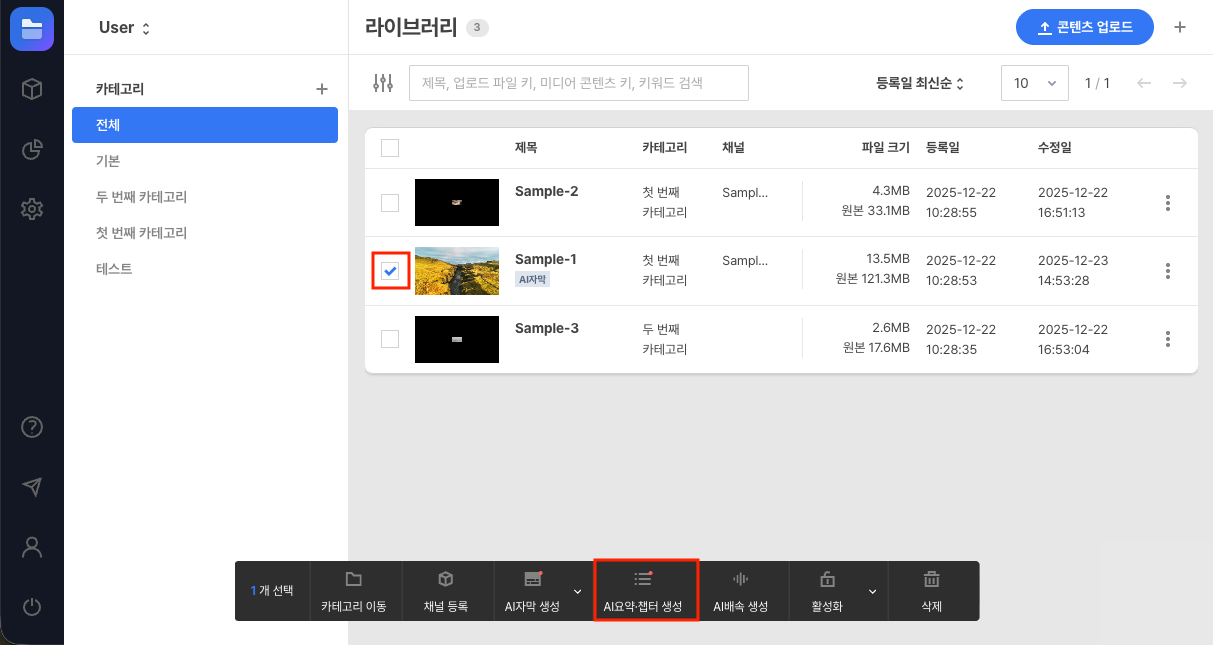Open the search filter sliders icon
Screen dimensions: 1213x645
click(x=383, y=83)
